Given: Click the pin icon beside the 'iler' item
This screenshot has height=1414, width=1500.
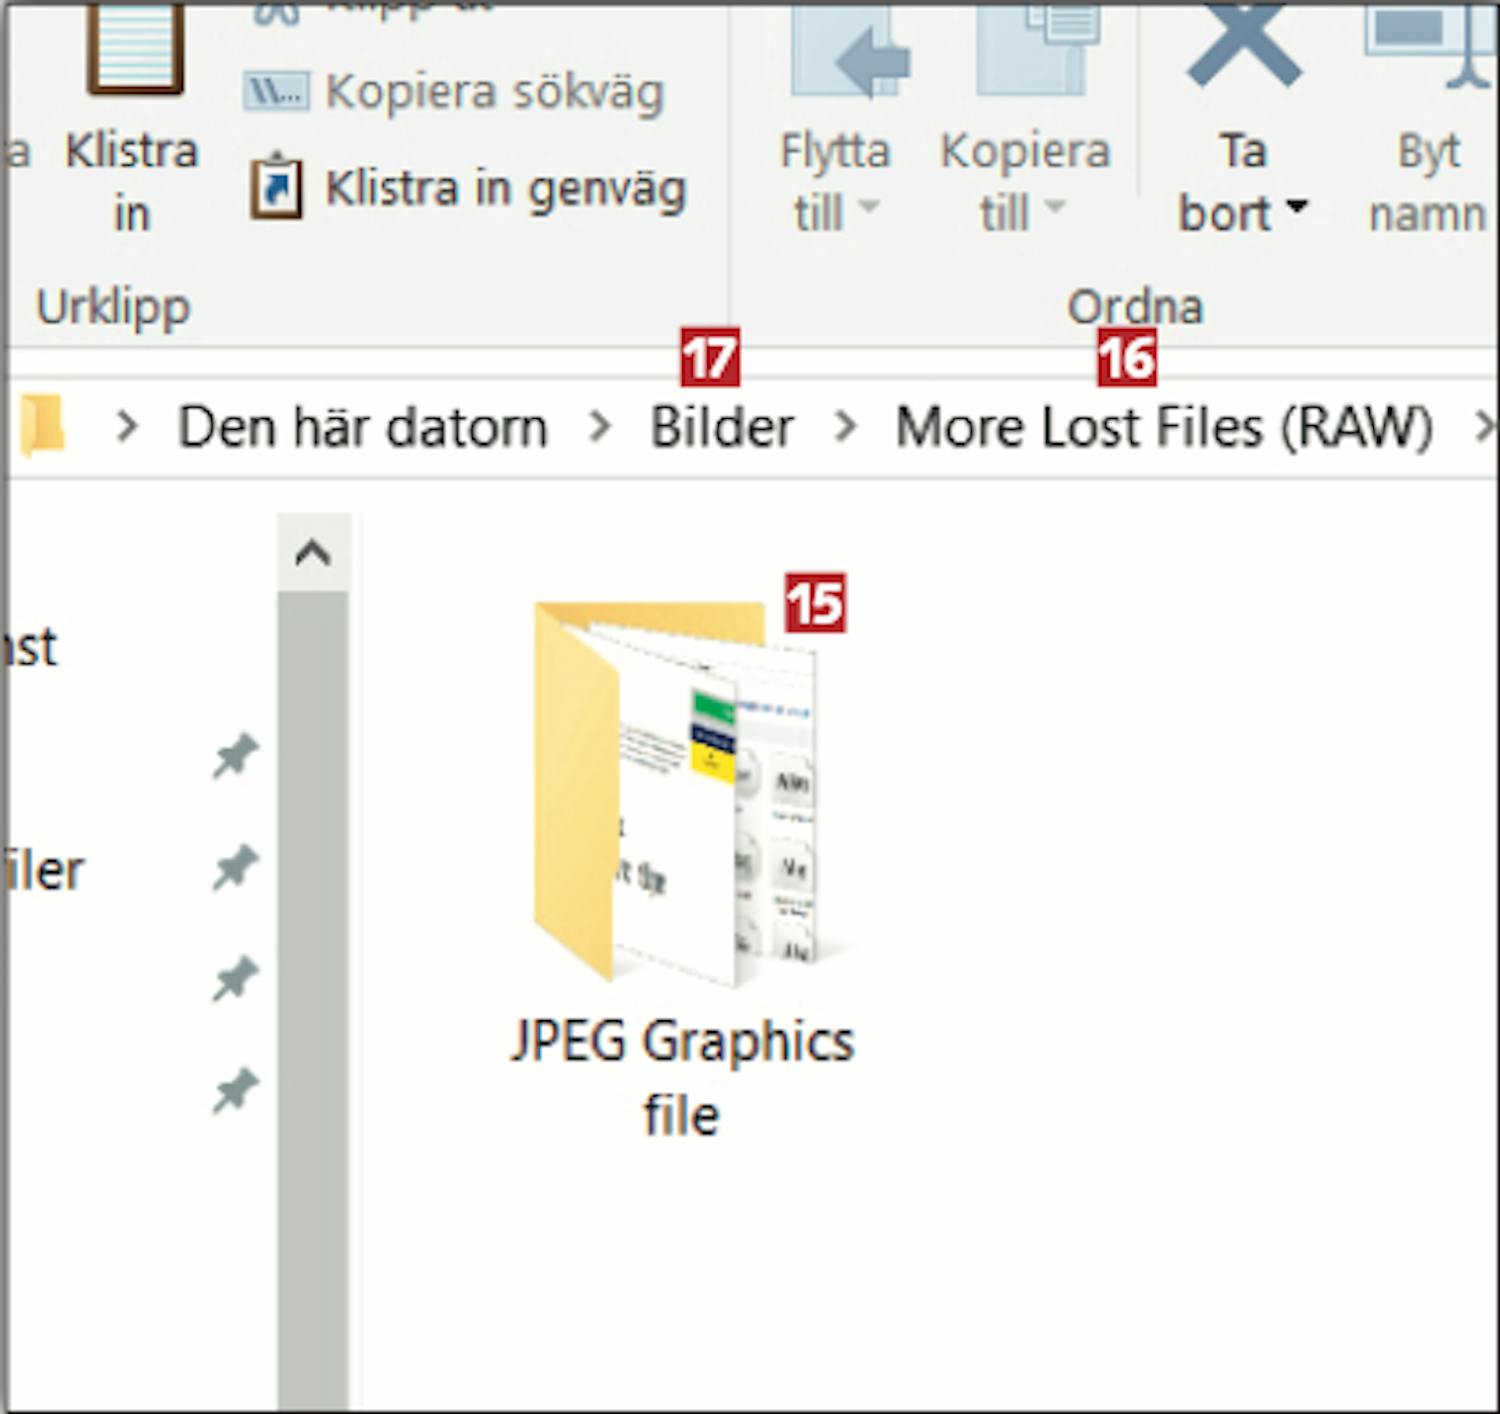Looking at the screenshot, I should pyautogui.click(x=235, y=868).
